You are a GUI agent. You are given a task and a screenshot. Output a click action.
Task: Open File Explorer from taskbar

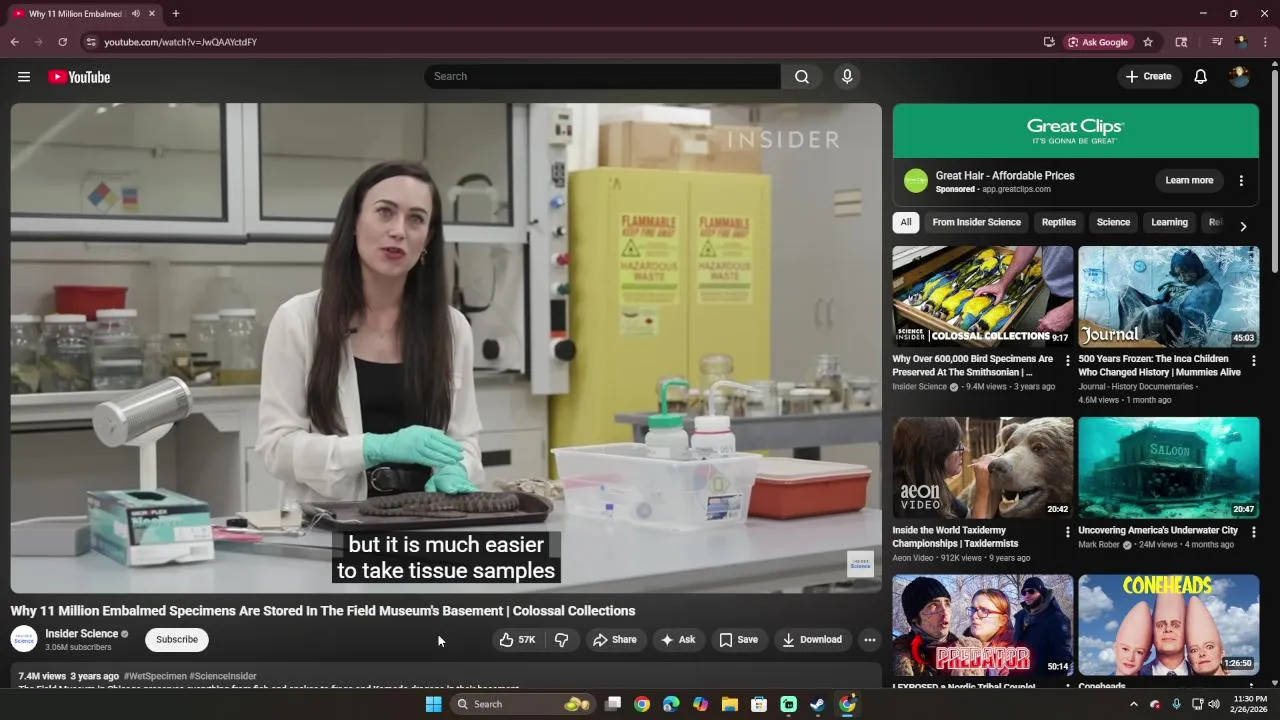[x=730, y=704]
